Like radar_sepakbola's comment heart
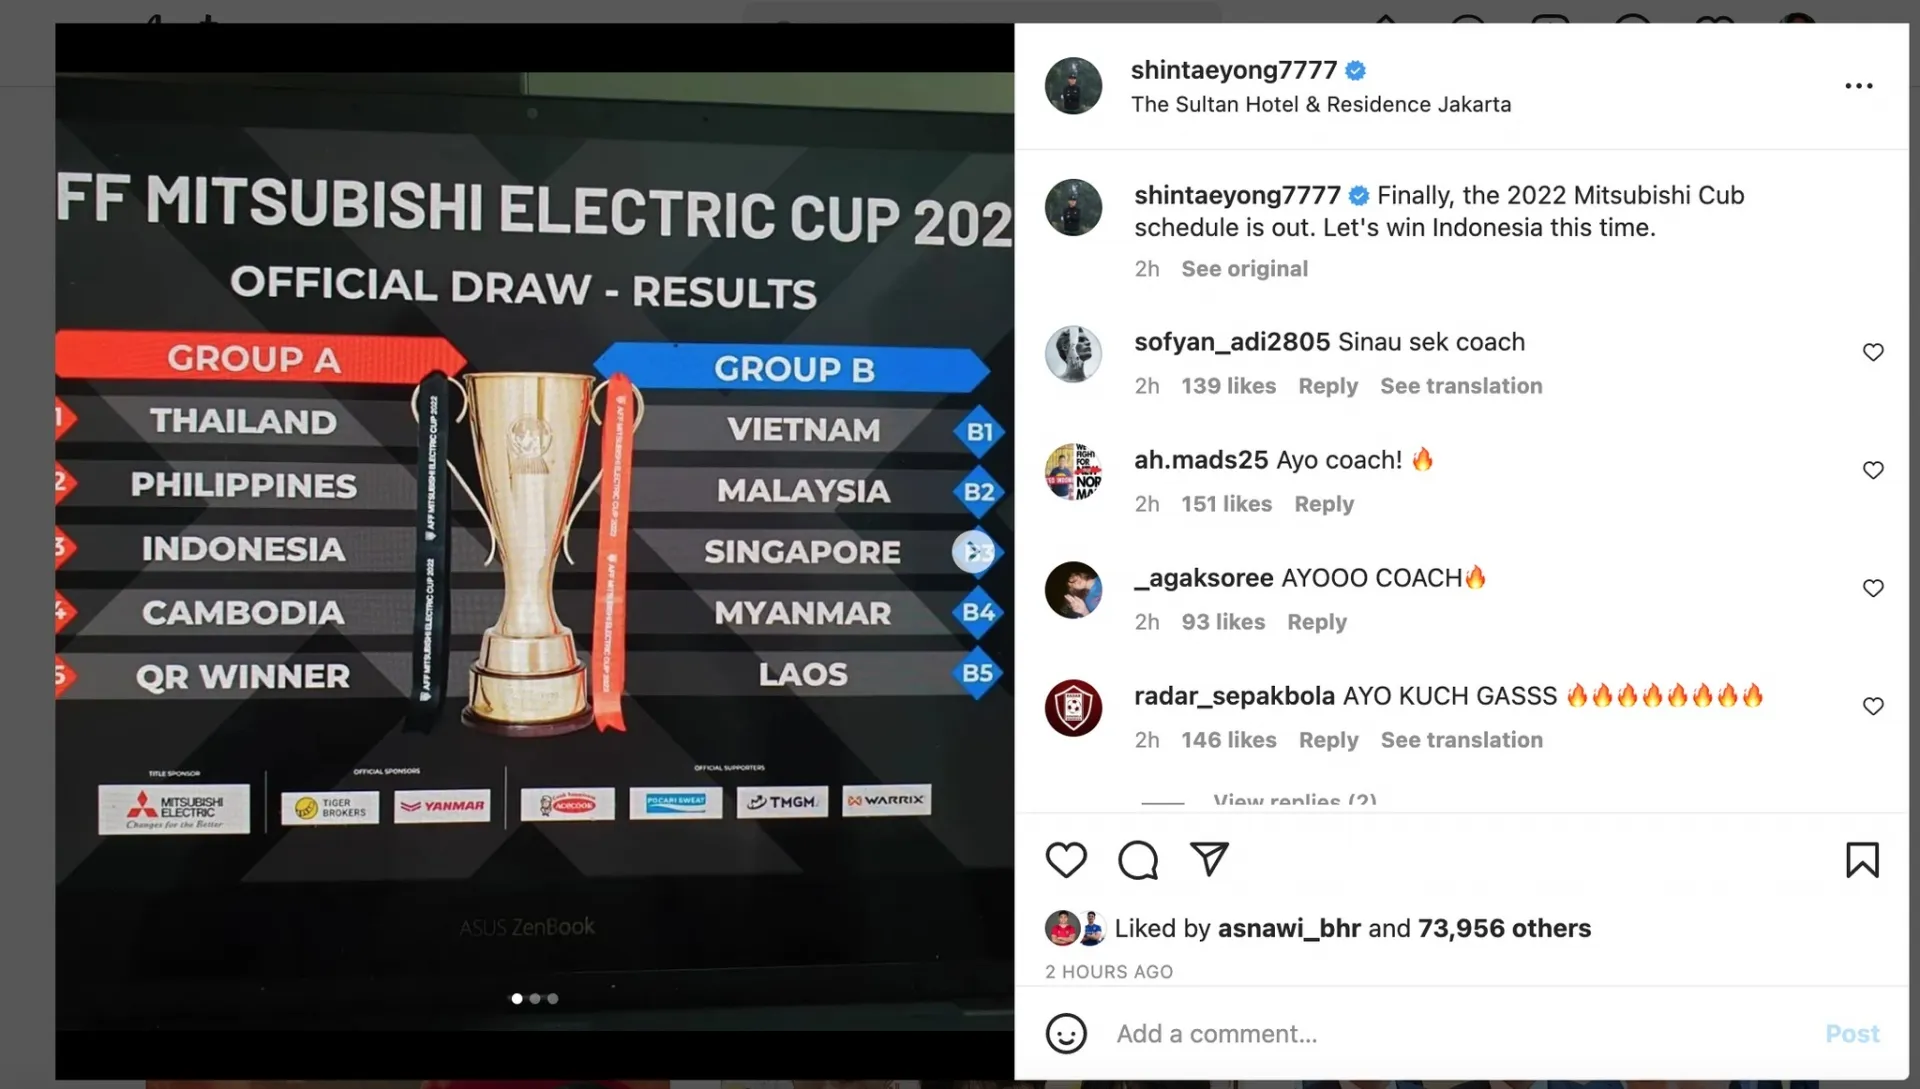 (1873, 706)
